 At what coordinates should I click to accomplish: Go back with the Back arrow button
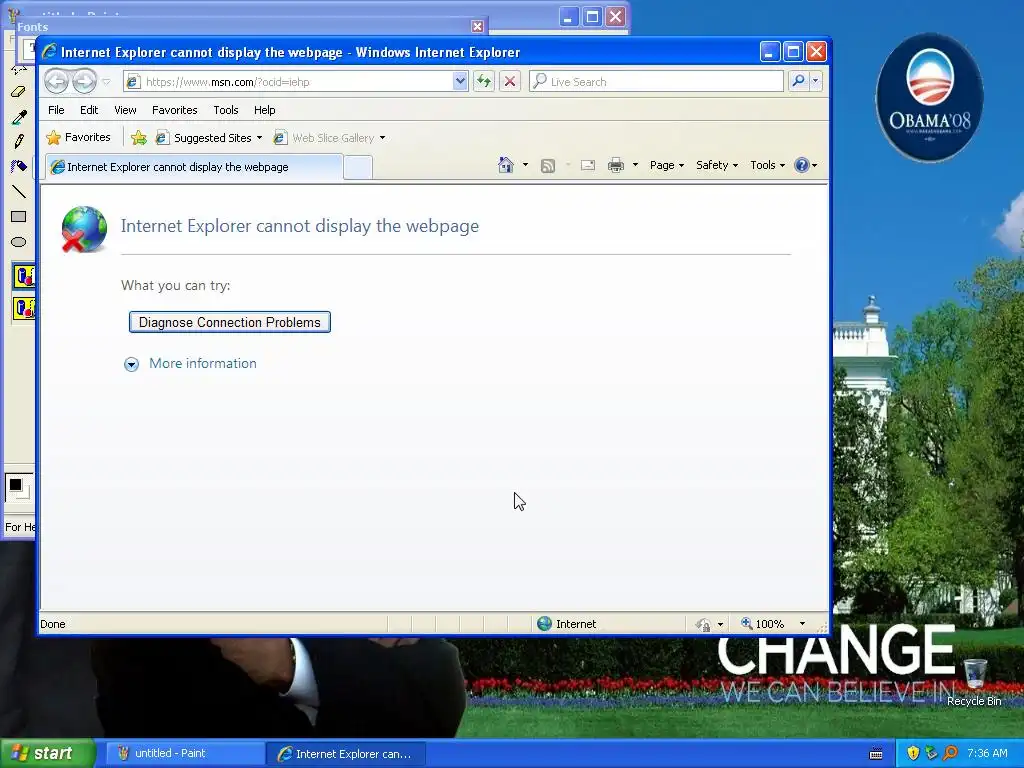[x=57, y=82]
